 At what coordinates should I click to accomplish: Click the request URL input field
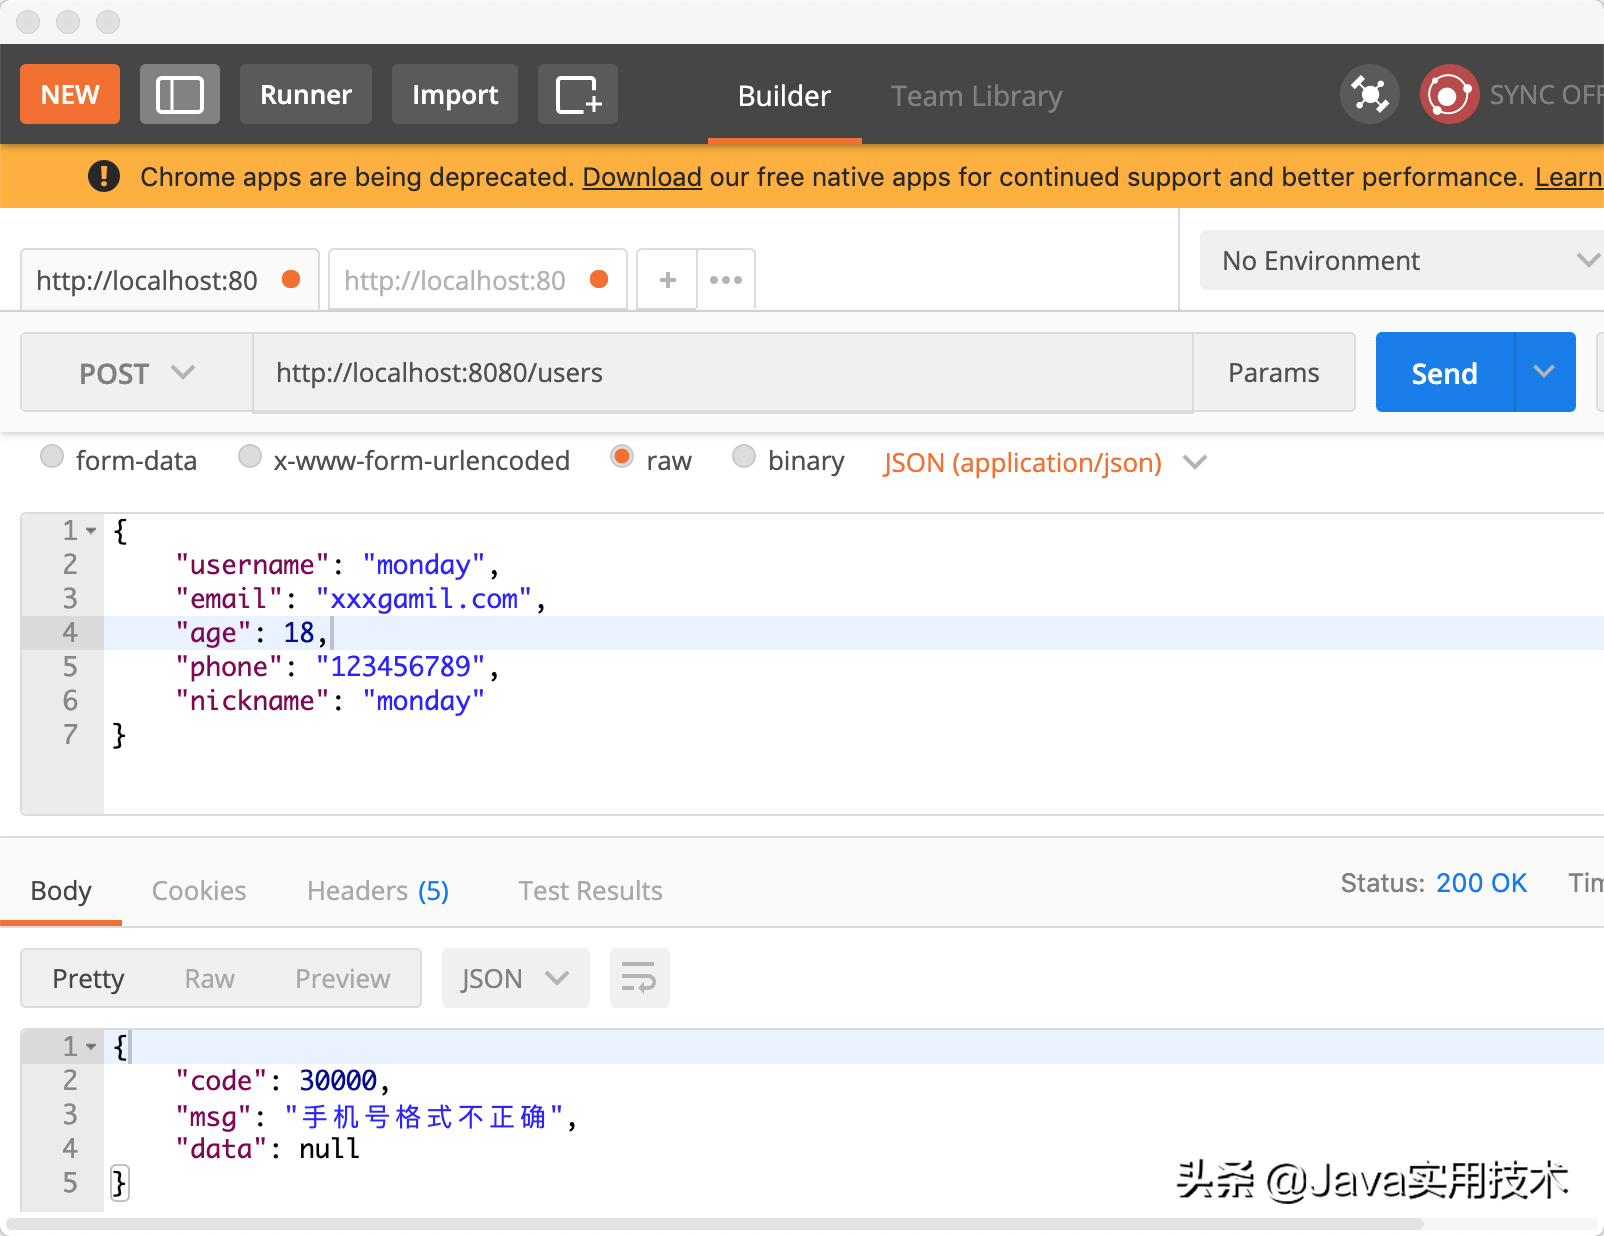pyautogui.click(x=722, y=373)
